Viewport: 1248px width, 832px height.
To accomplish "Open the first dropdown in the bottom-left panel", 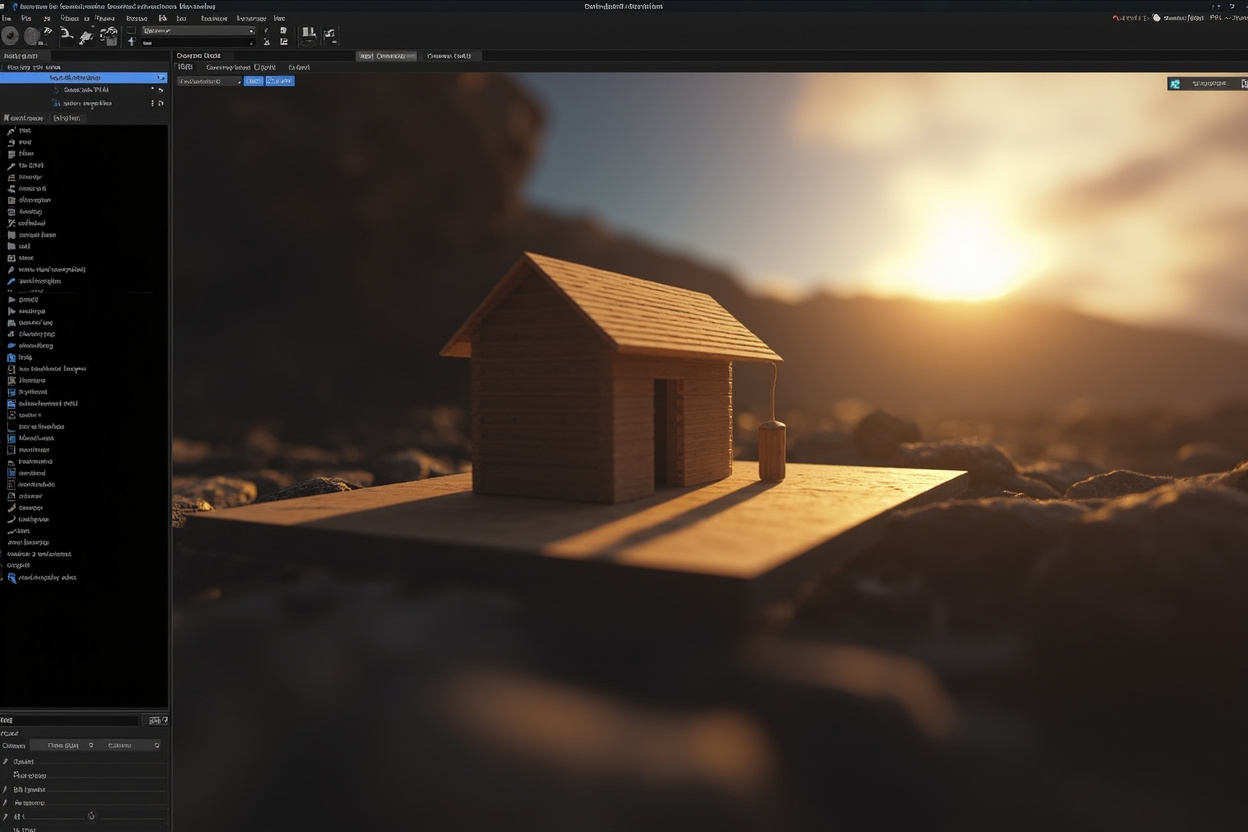I will [x=62, y=745].
